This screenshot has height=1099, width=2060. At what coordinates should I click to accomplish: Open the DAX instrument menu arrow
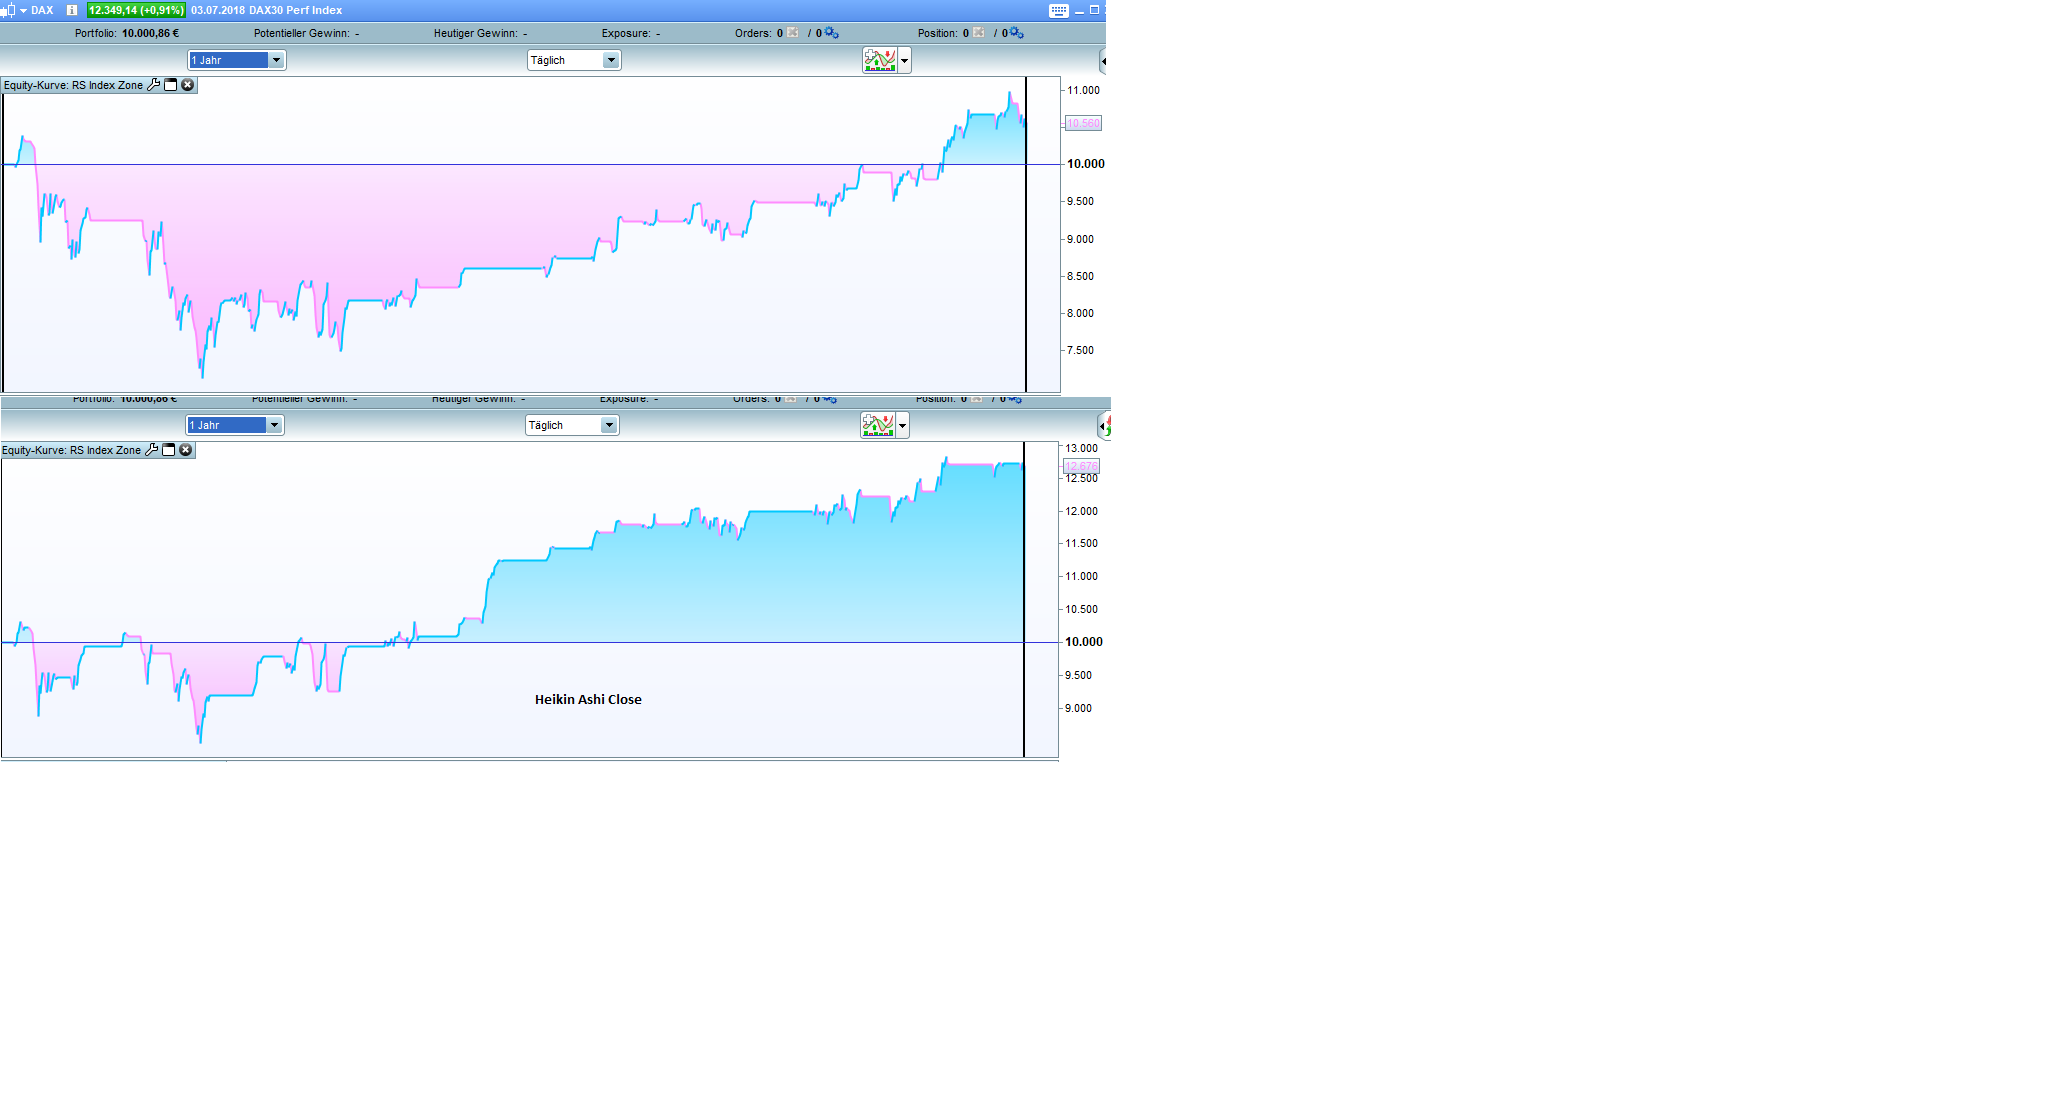[x=23, y=10]
